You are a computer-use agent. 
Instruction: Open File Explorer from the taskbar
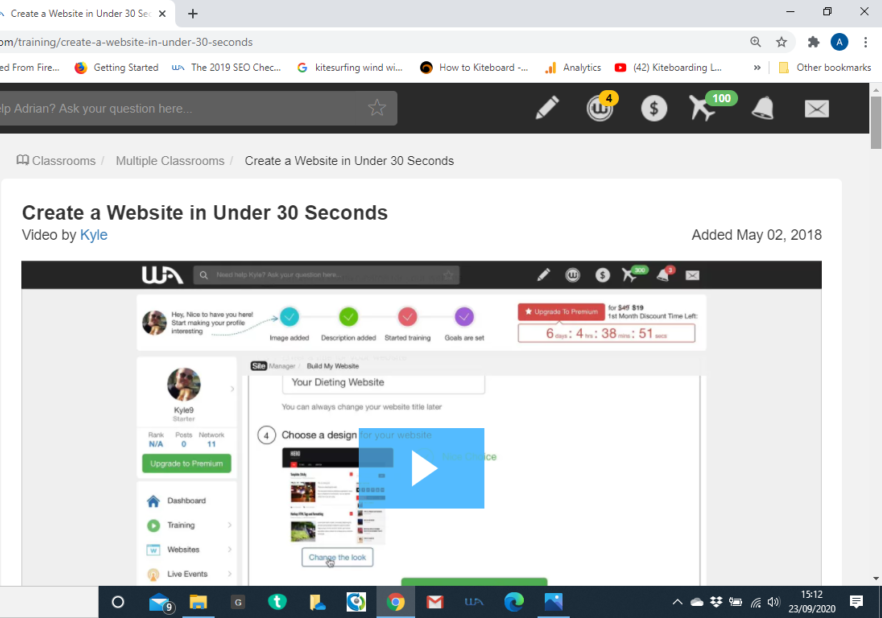(198, 602)
